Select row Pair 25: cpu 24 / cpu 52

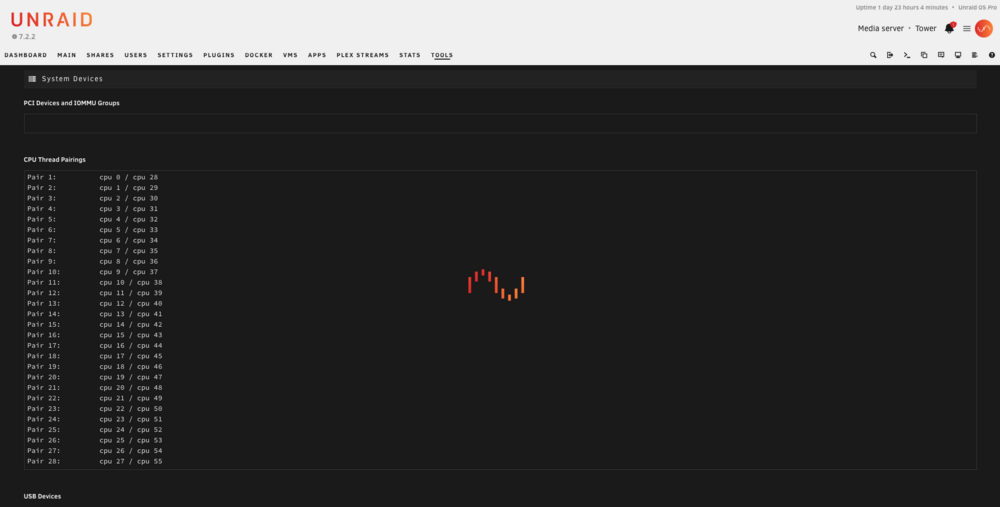point(94,430)
